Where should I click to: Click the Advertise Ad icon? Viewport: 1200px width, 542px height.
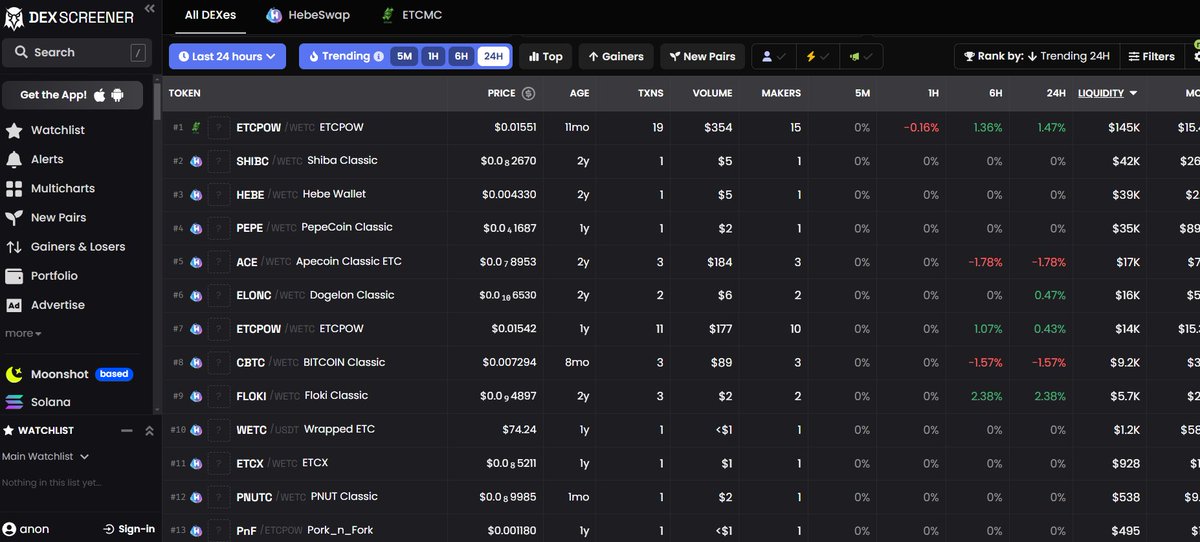pos(14,305)
